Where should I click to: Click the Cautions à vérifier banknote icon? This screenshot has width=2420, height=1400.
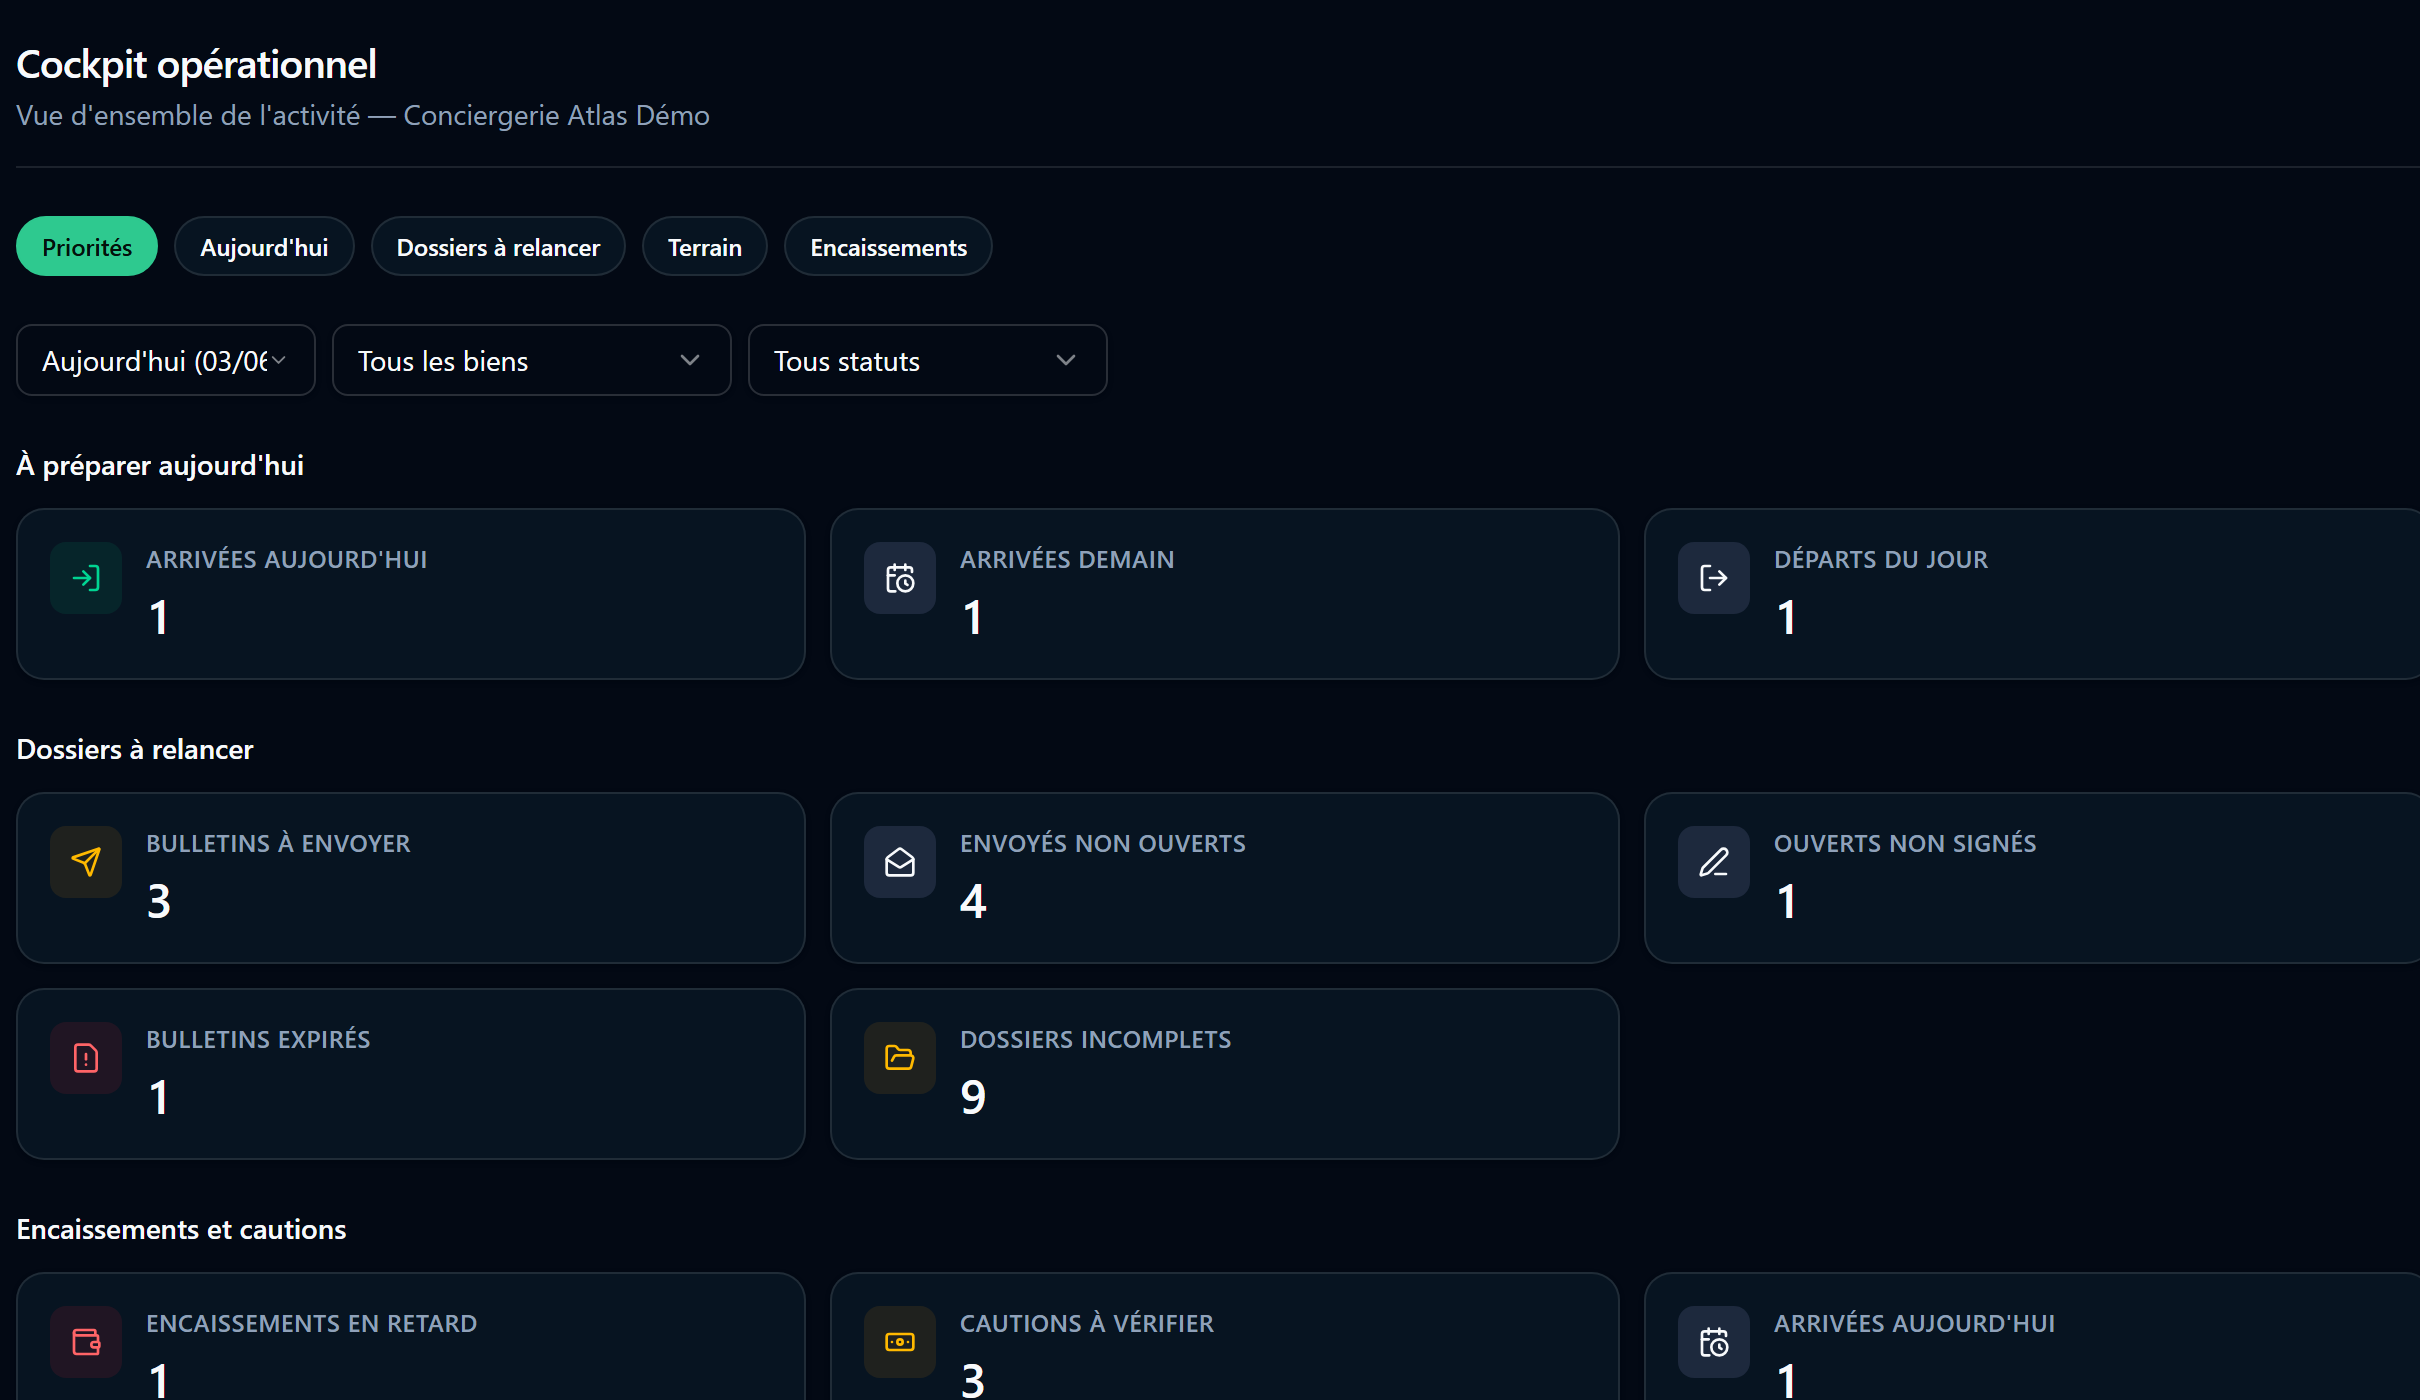(x=900, y=1342)
